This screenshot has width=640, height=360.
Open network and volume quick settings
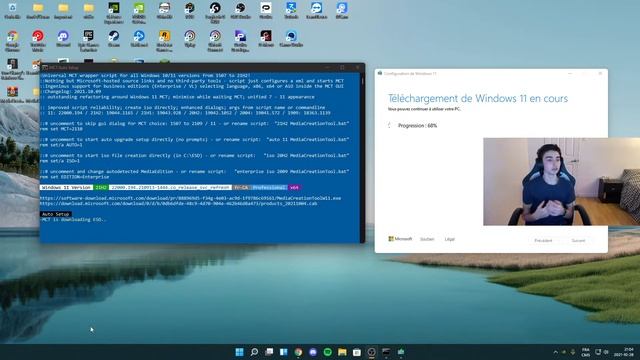point(602,352)
